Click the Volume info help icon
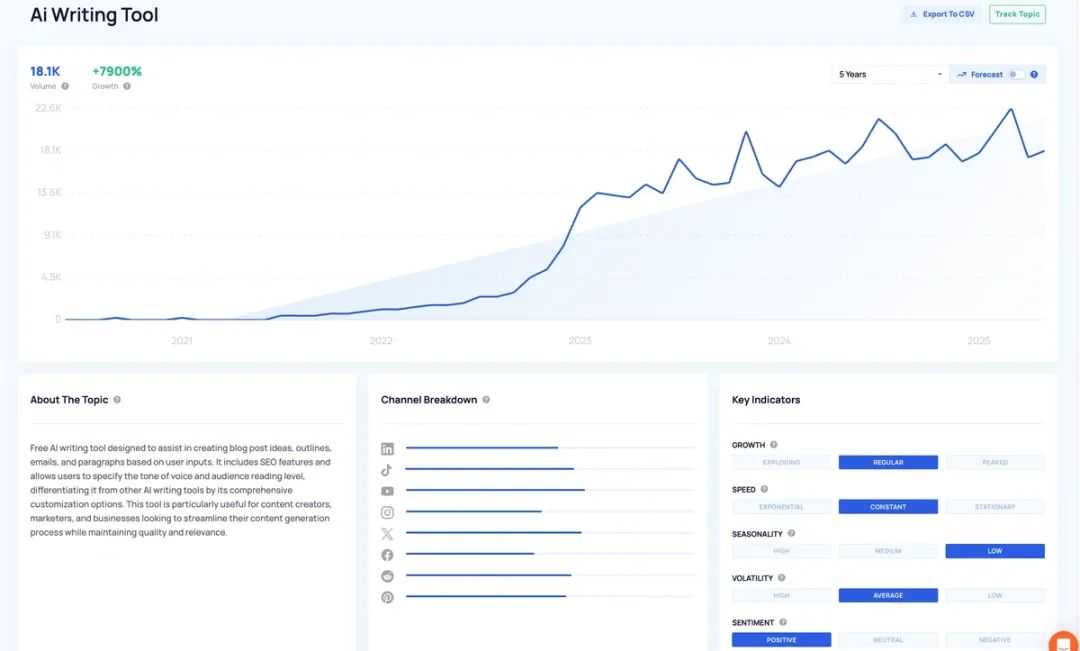Viewport: 1080px width, 651px height. coord(65,86)
